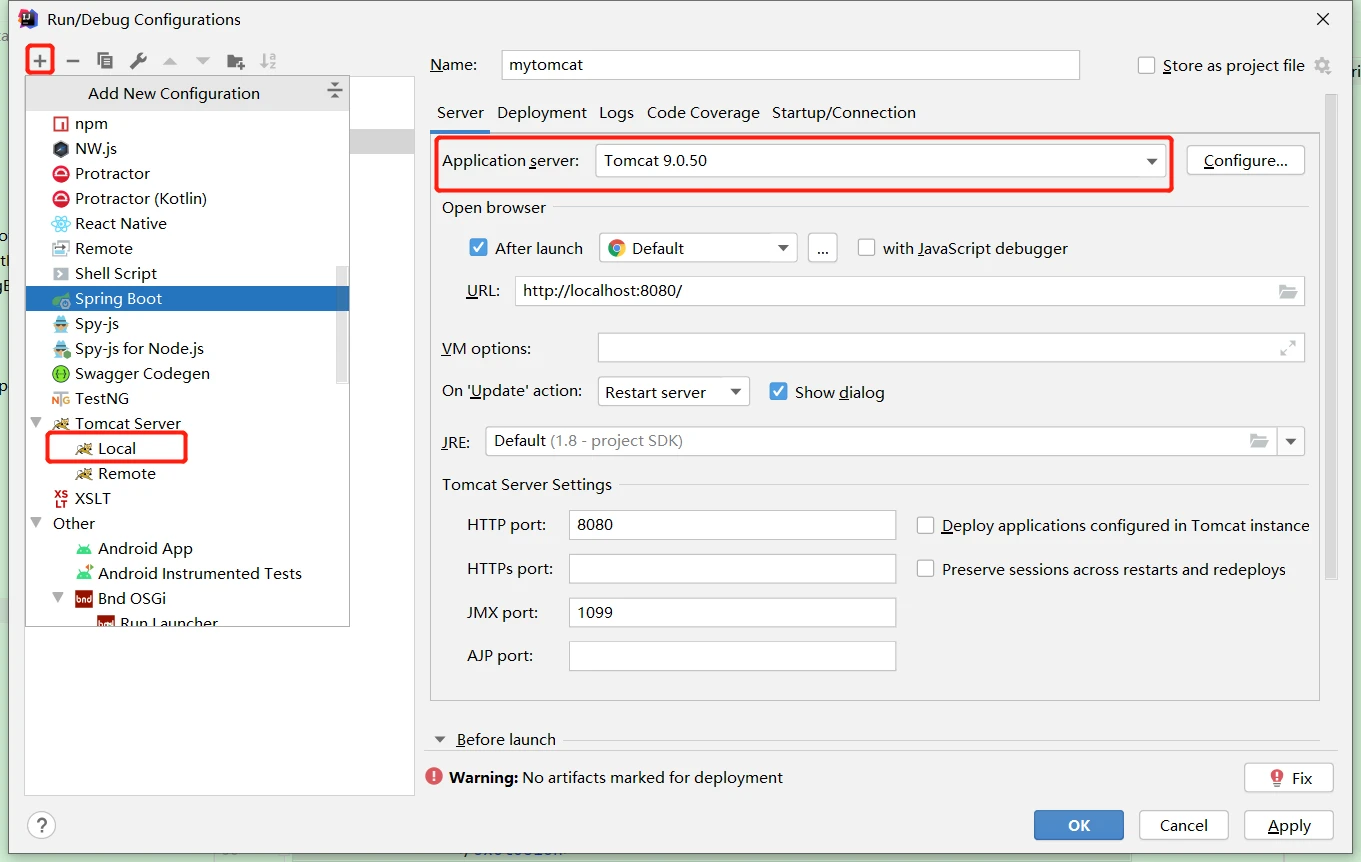Toggle the After launch checkbox
Screen dimensions: 1361x862
tap(478, 248)
